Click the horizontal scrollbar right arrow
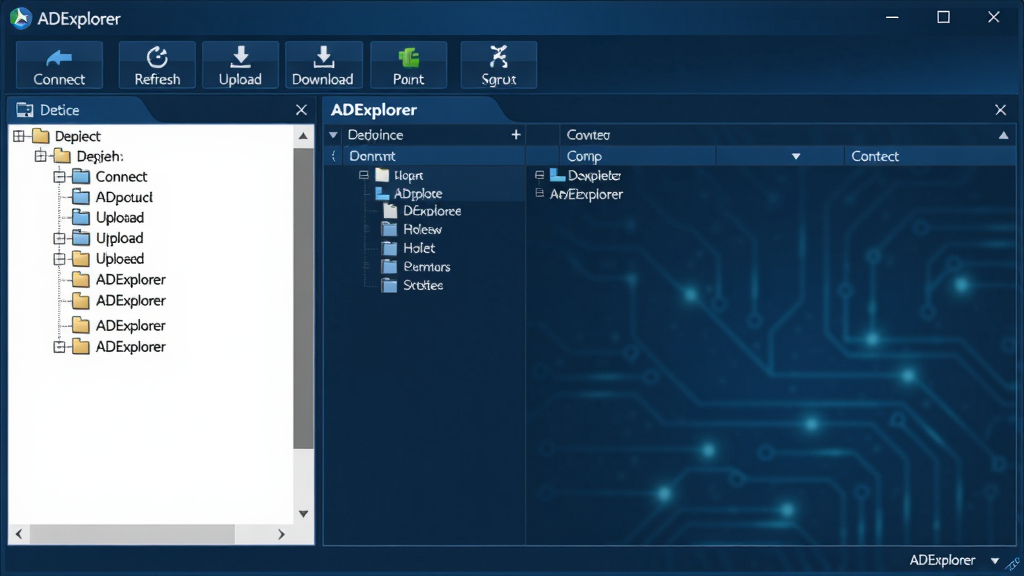Image resolution: width=1024 pixels, height=576 pixels. click(281, 534)
